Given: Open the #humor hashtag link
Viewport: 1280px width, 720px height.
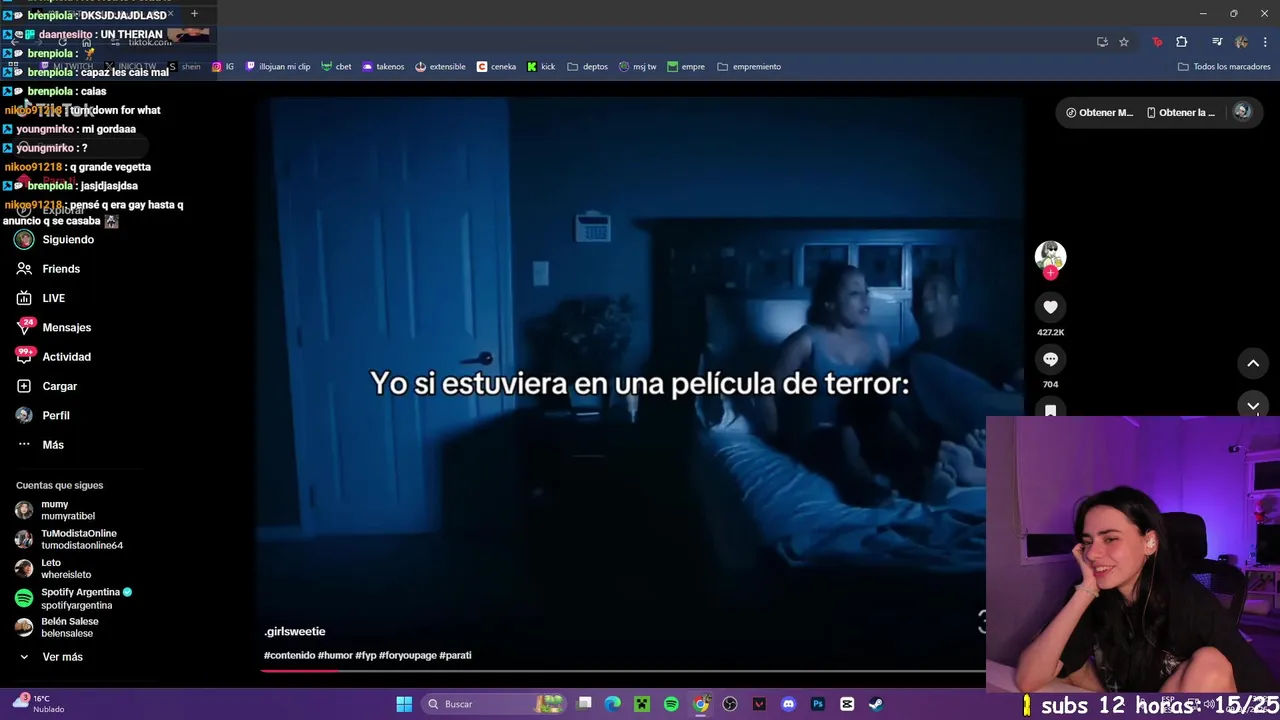Looking at the screenshot, I should (x=335, y=655).
